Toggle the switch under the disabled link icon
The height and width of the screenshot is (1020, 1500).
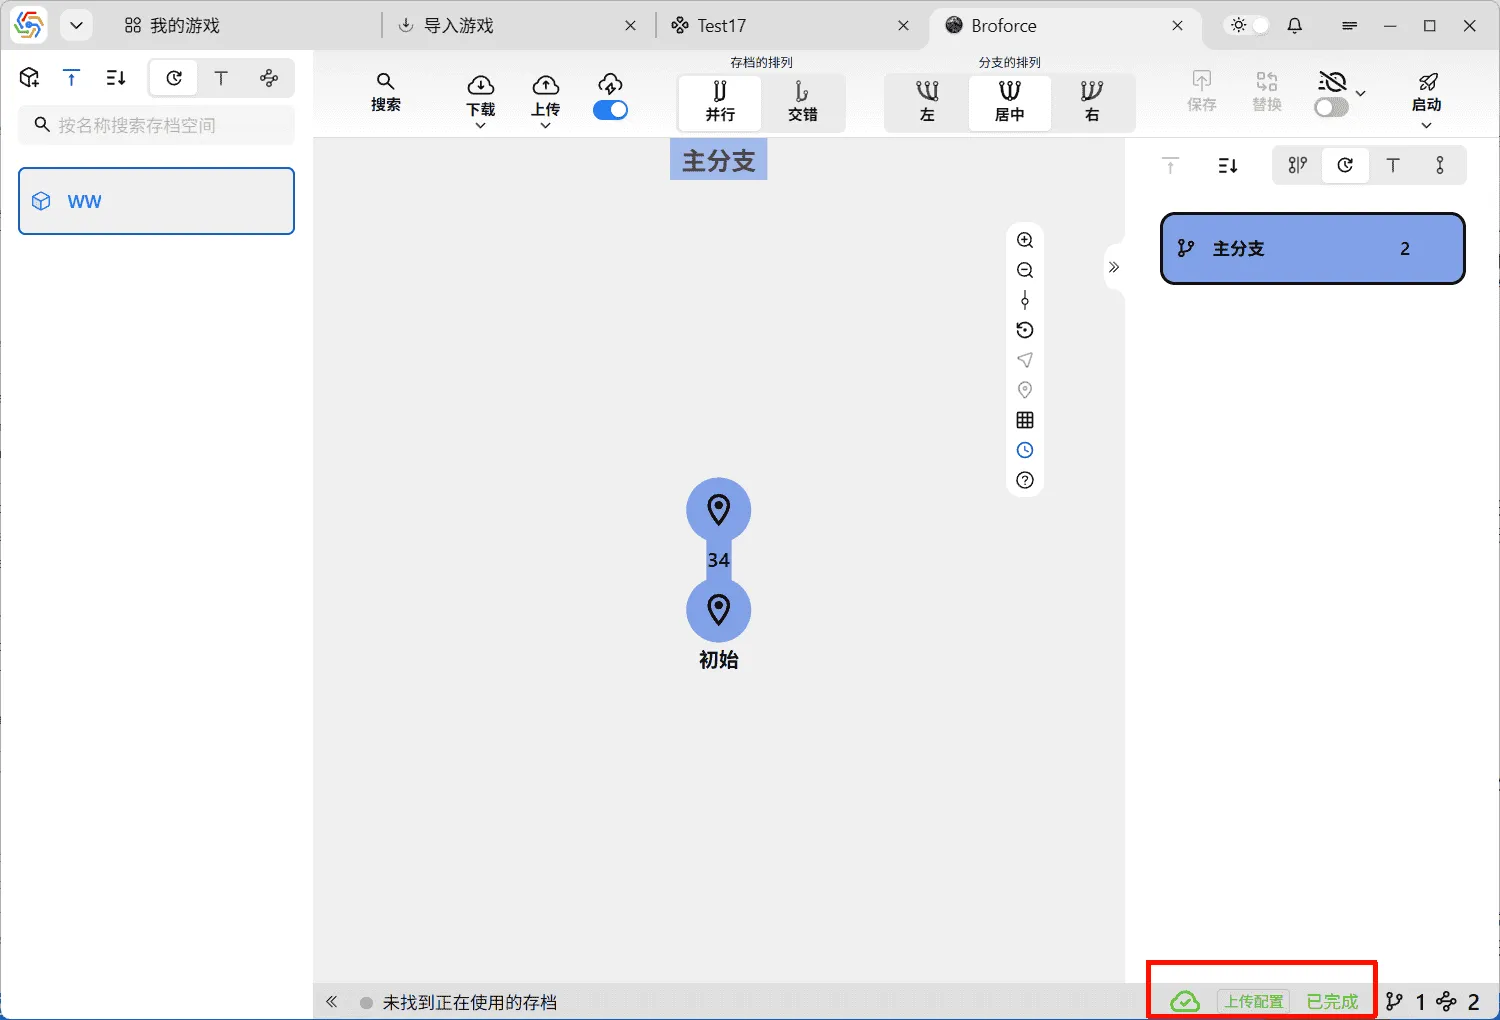[x=1331, y=107]
